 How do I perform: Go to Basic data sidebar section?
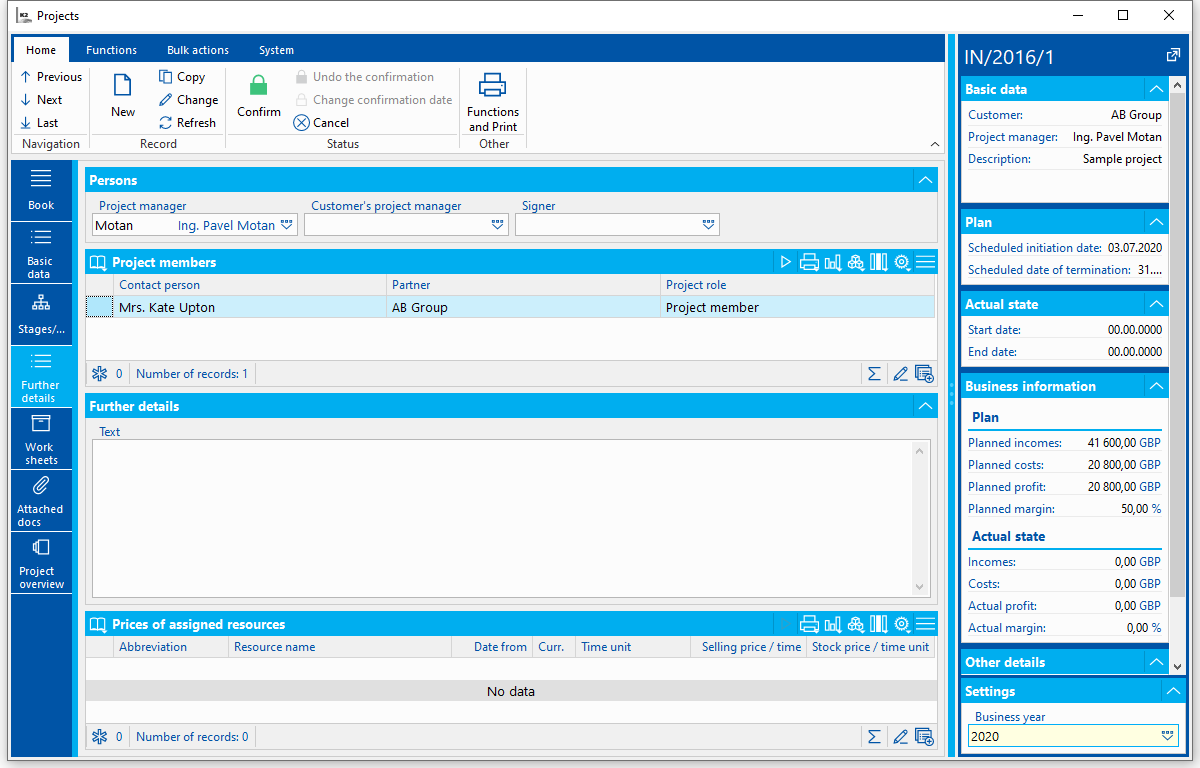[x=41, y=253]
